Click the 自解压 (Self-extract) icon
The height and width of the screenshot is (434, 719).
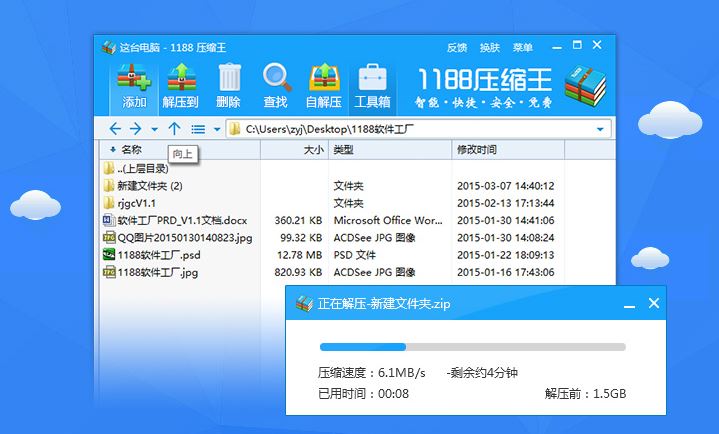[x=324, y=86]
